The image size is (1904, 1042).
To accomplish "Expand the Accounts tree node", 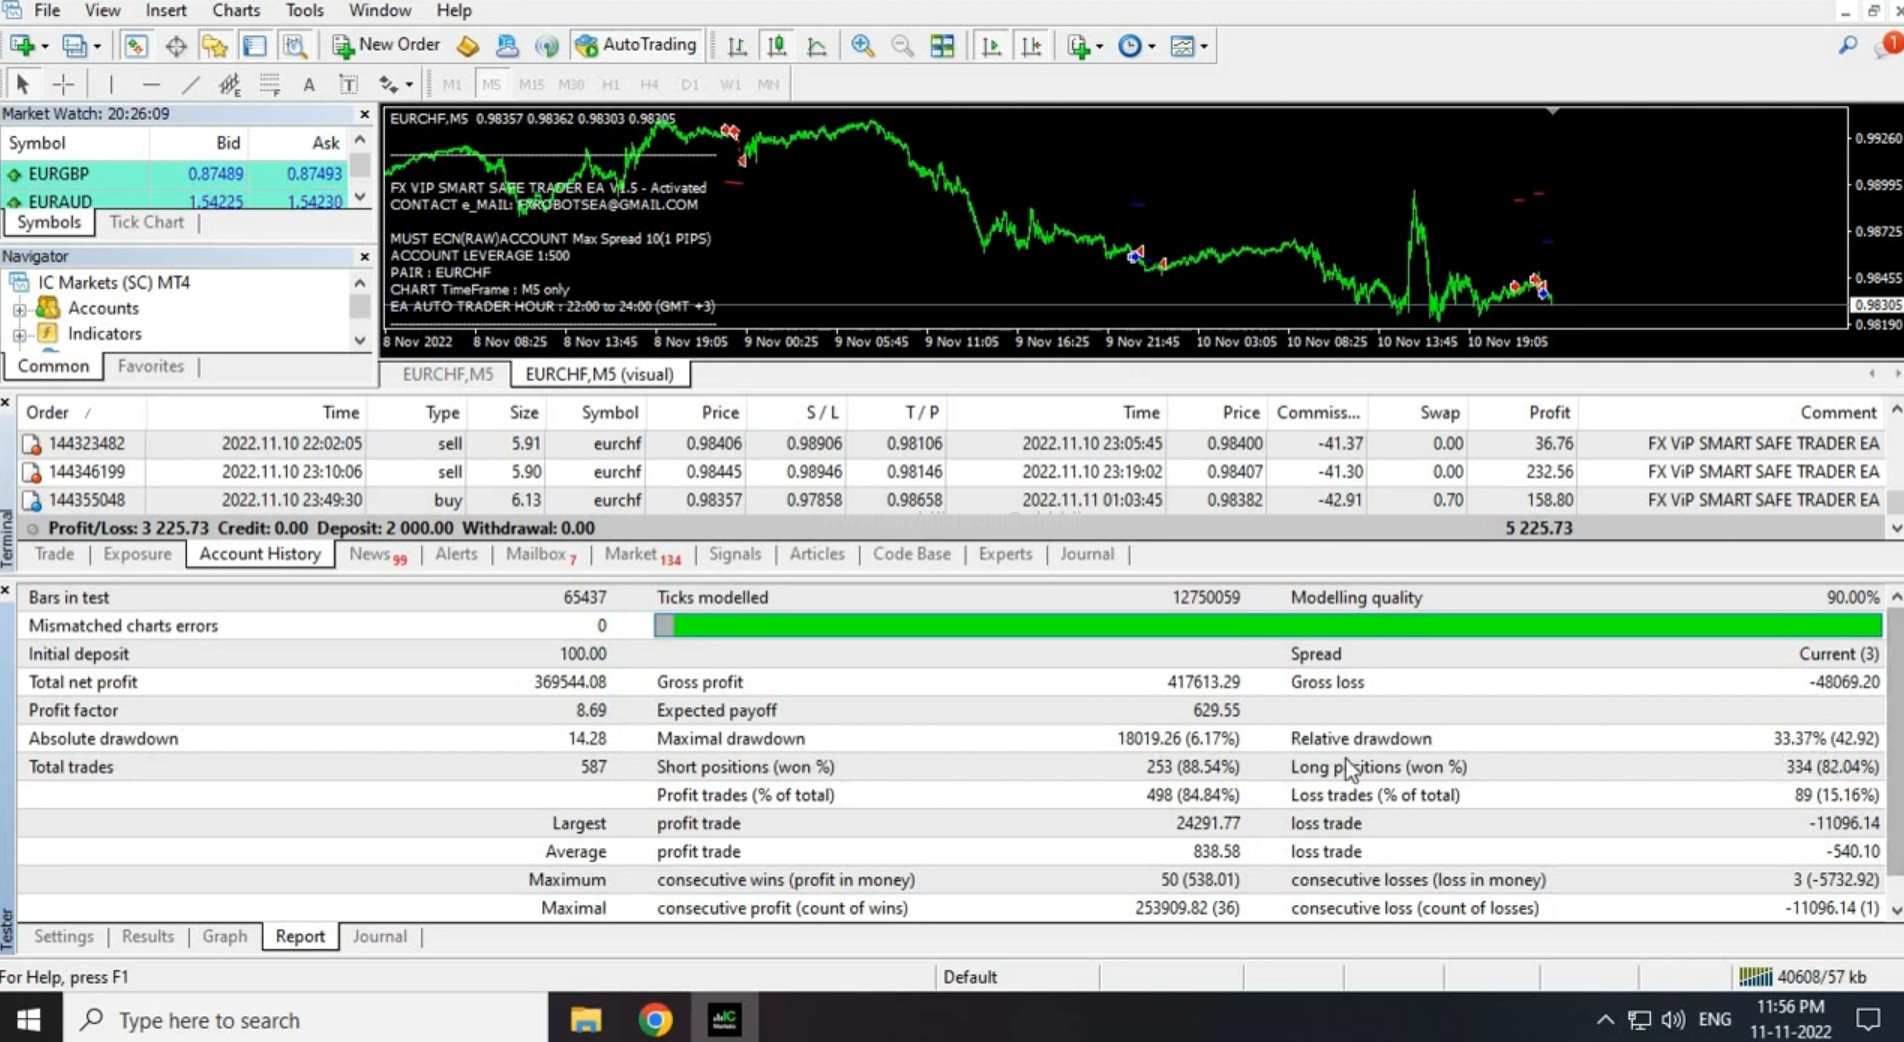I will tap(19, 309).
